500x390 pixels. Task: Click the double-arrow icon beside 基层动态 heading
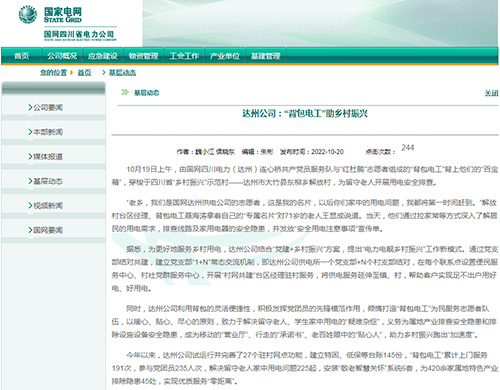click(125, 92)
